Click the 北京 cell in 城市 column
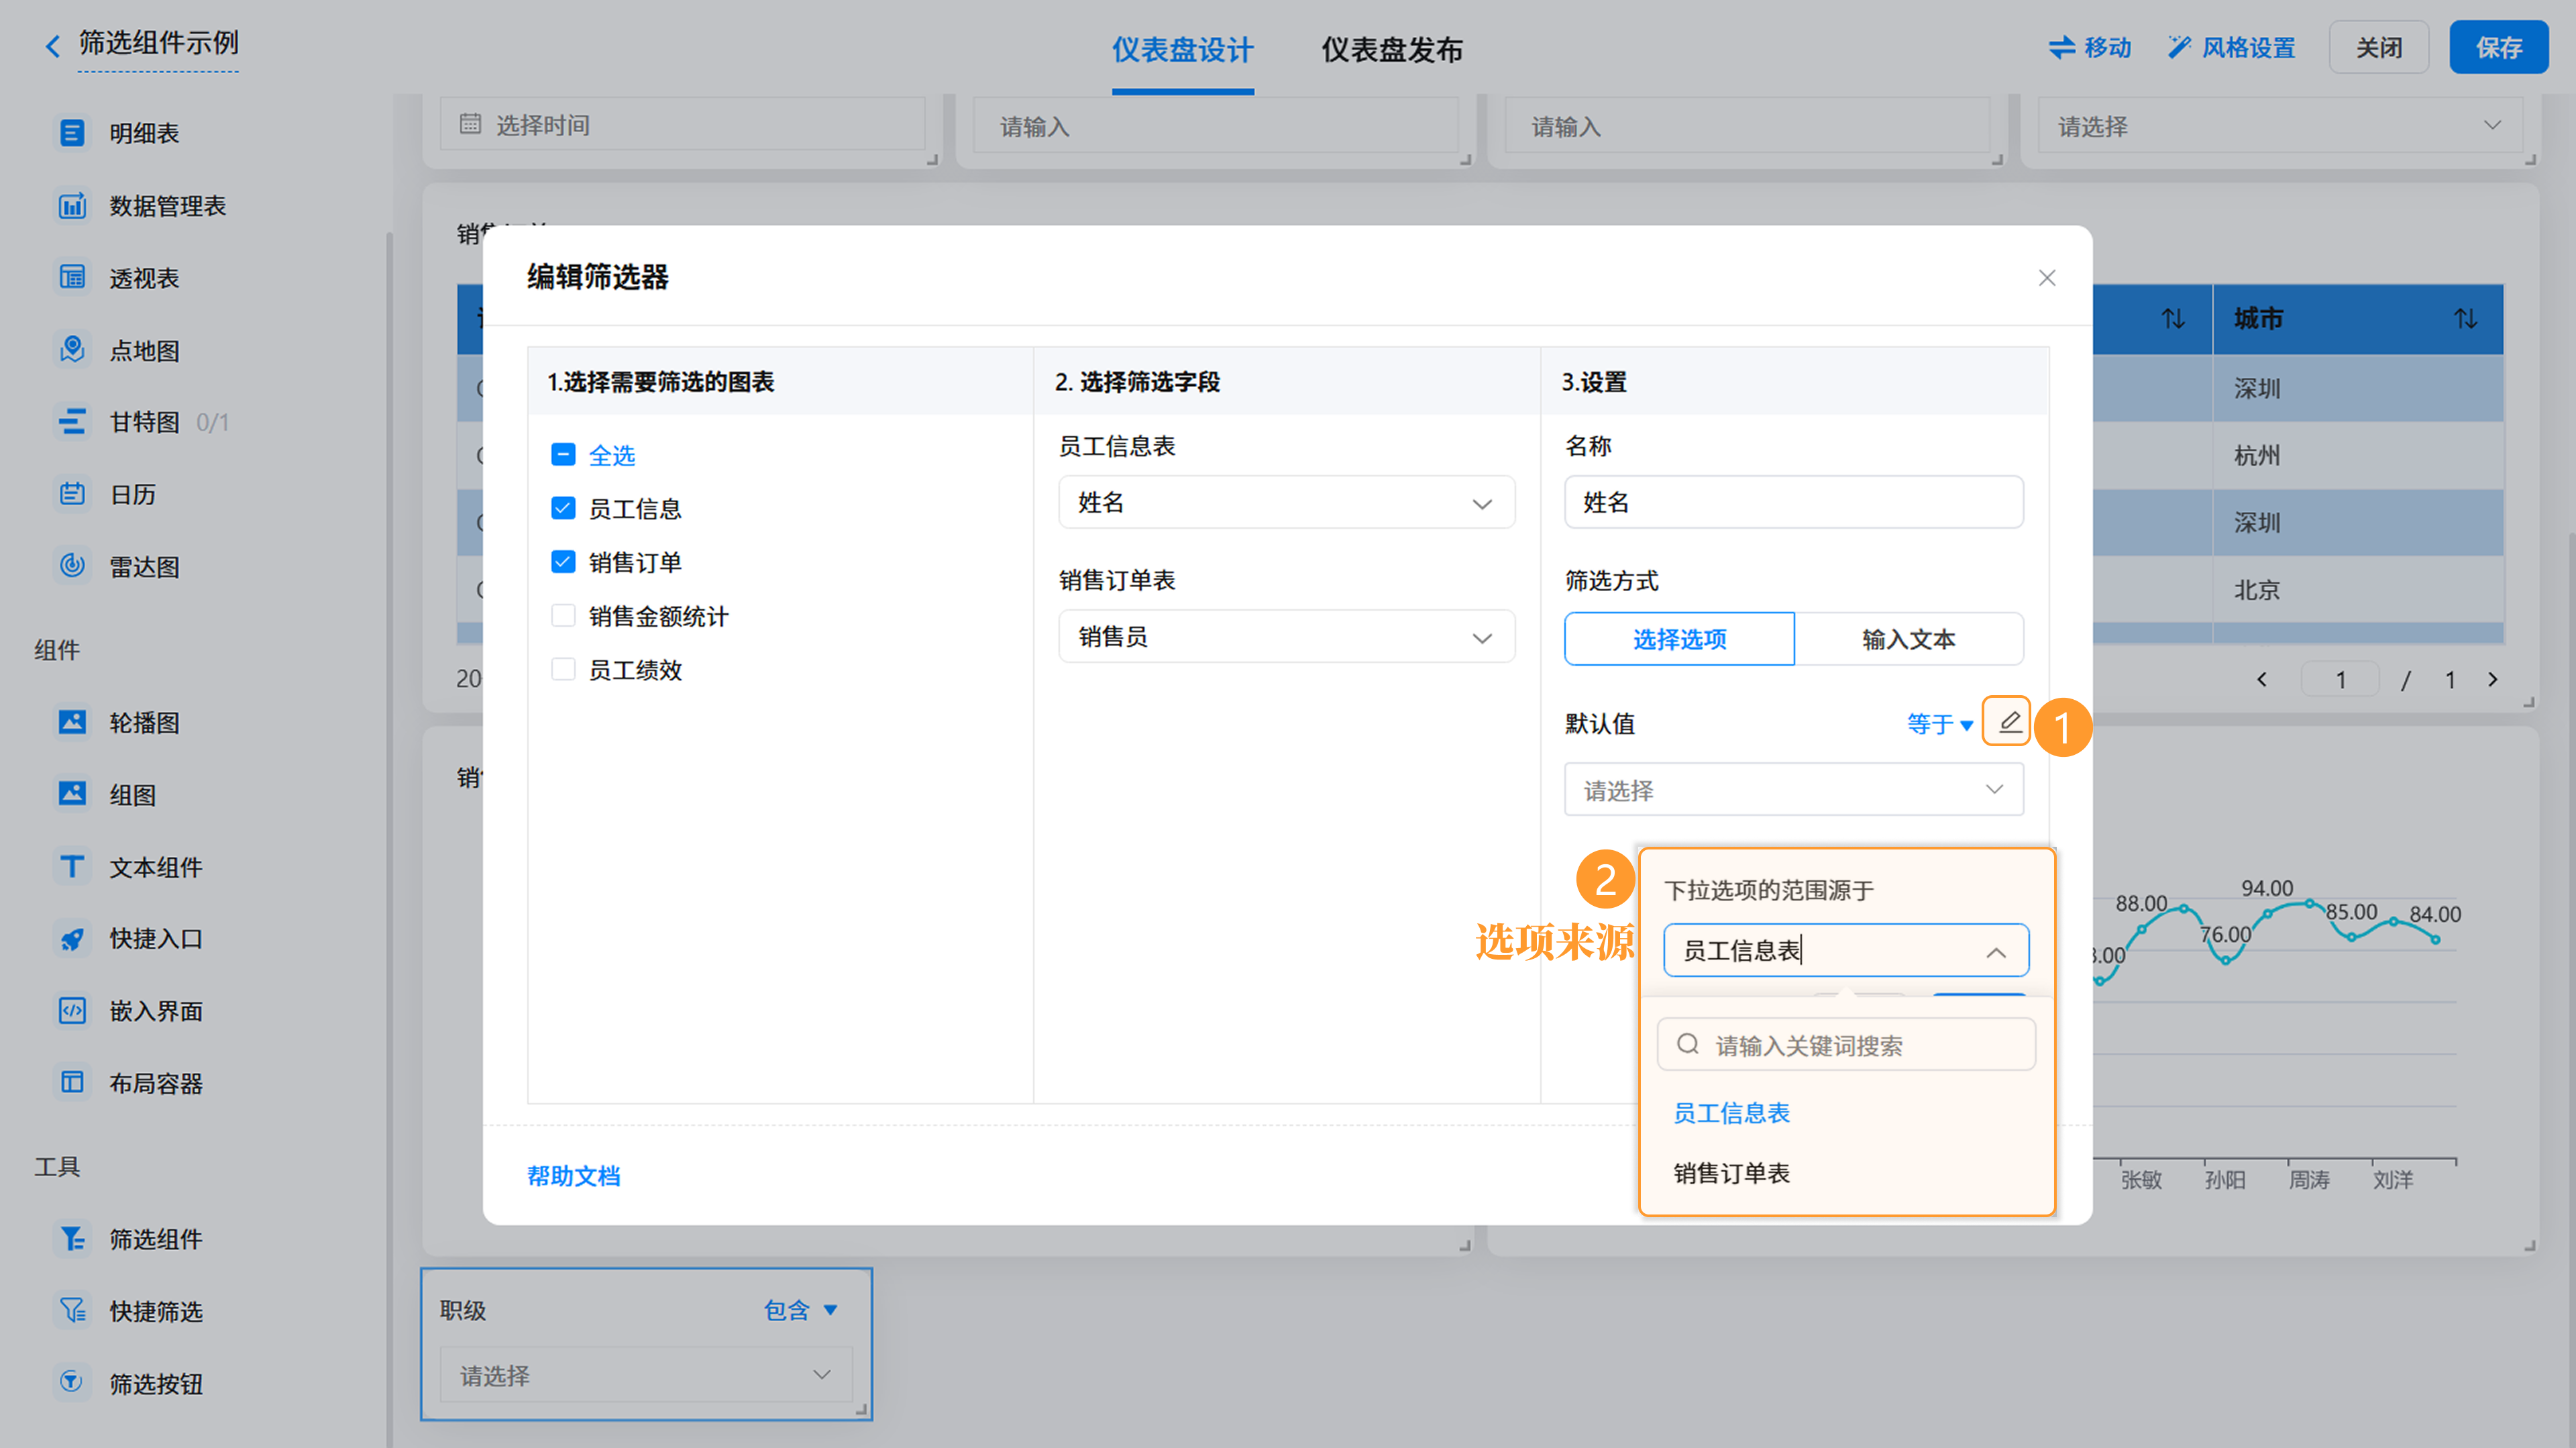 (2257, 589)
